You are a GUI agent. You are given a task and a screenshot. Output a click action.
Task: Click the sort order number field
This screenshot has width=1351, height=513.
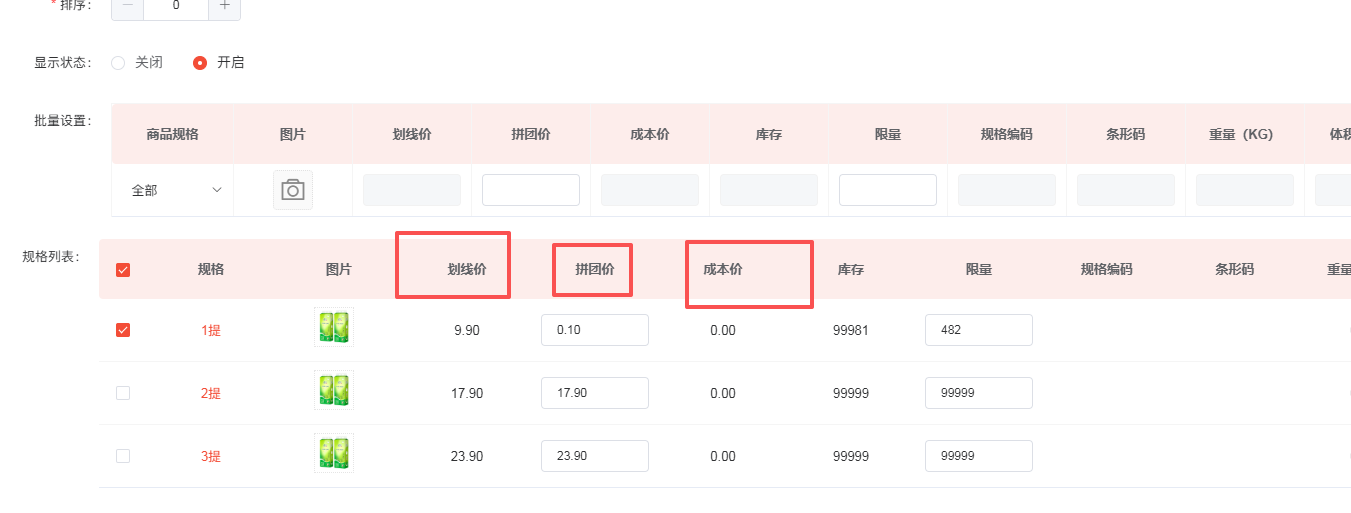click(176, 6)
